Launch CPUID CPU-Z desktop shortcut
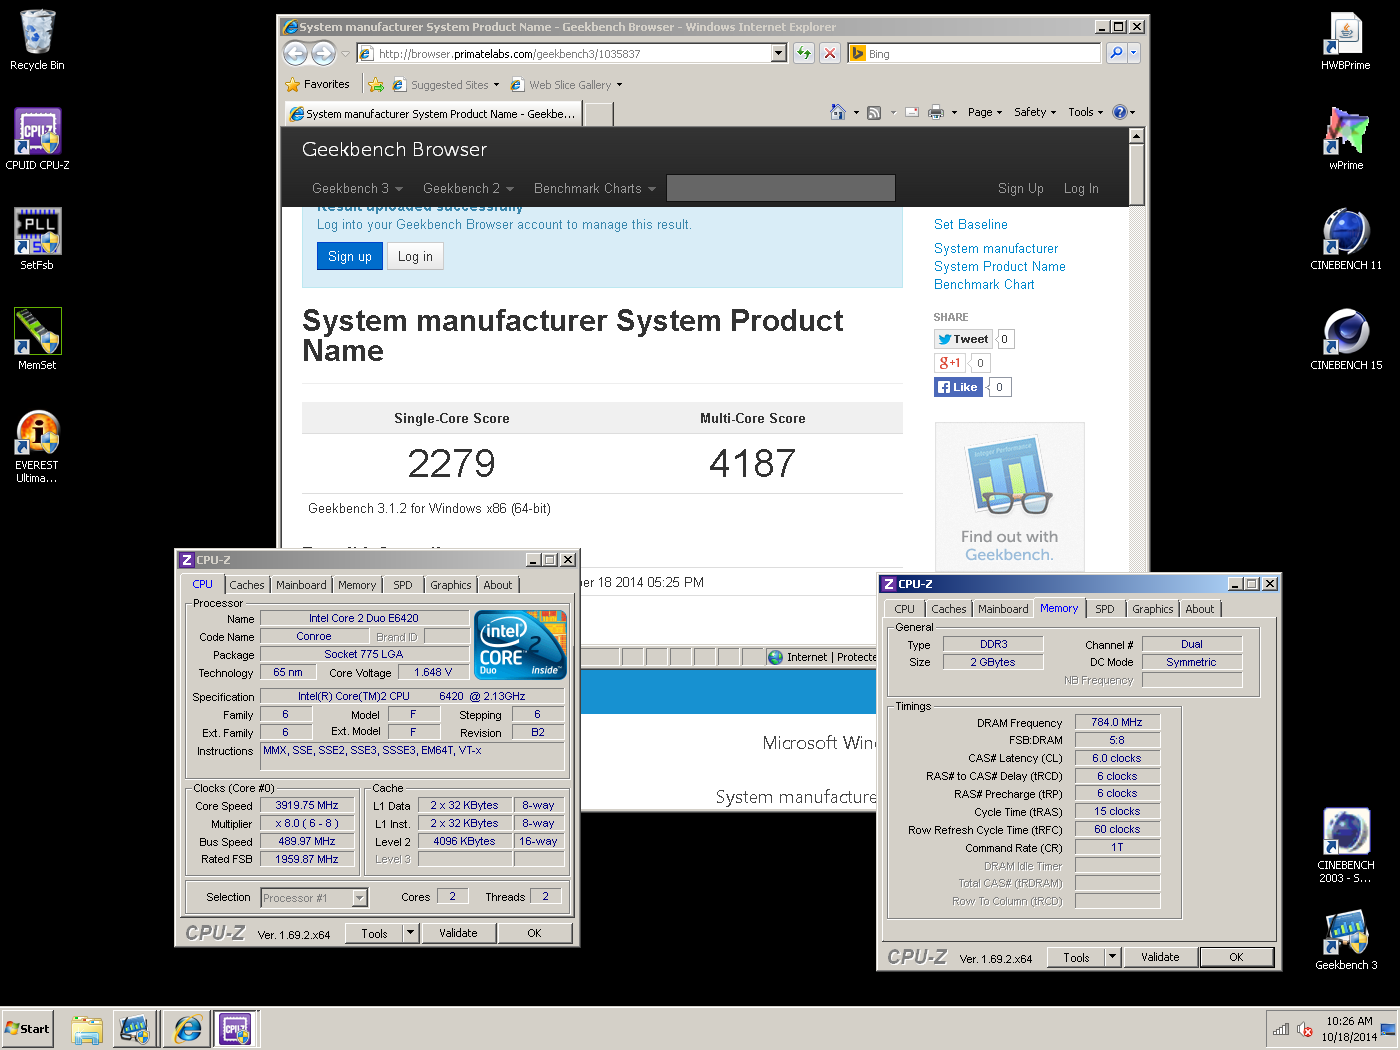Screen dimensions: 1400x1050 (37, 140)
